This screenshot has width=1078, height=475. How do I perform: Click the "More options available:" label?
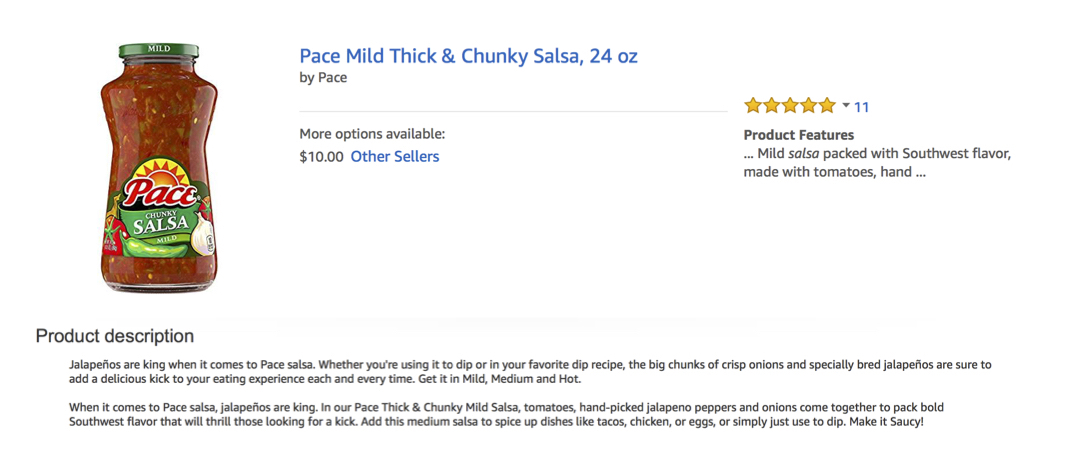pos(373,133)
